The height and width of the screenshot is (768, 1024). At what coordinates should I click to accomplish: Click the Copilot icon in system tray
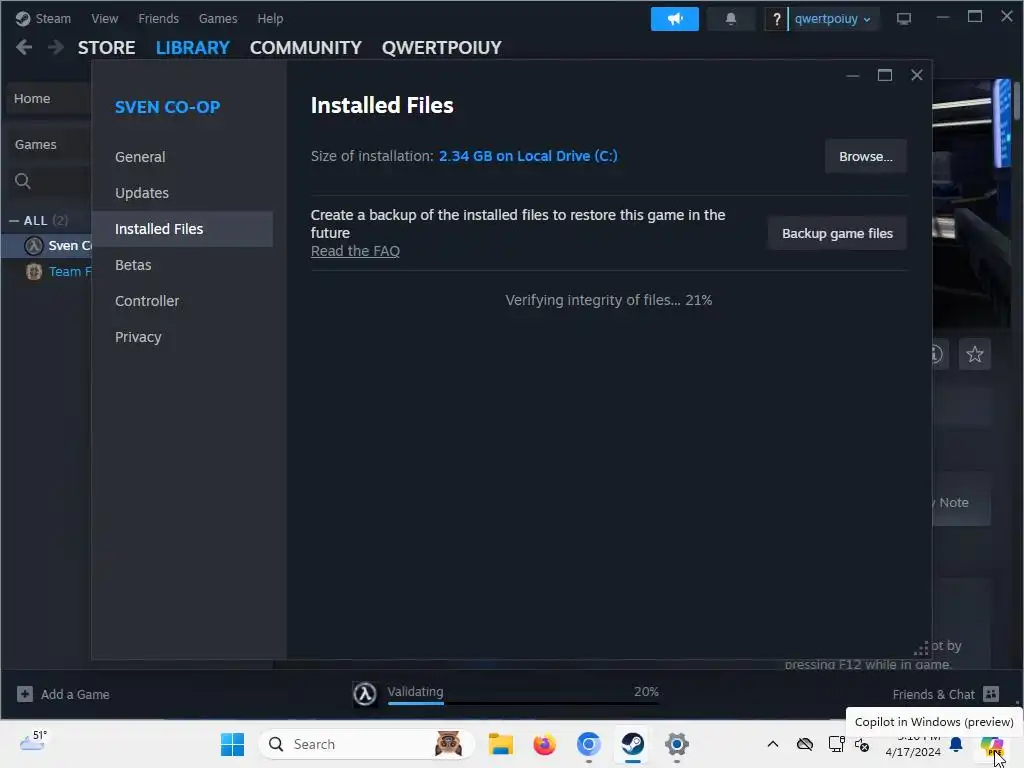pos(991,745)
